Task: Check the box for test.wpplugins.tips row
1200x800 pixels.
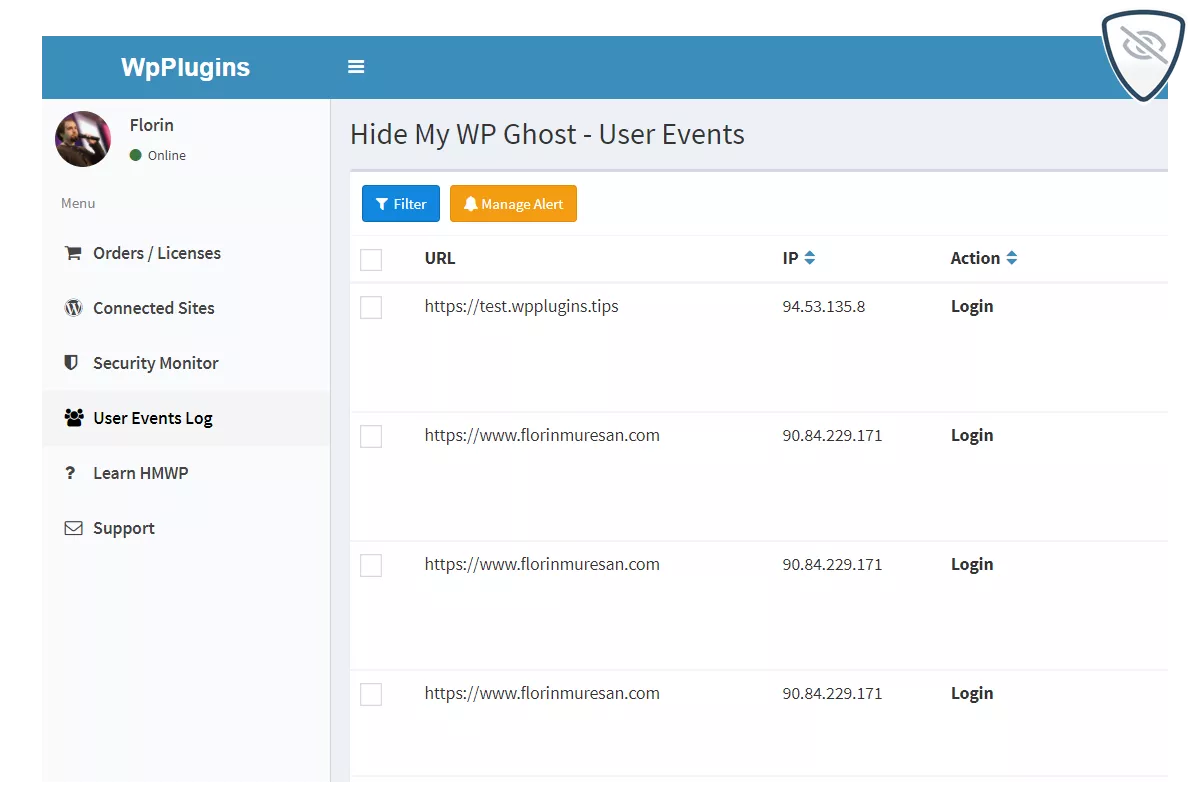Action: (371, 308)
